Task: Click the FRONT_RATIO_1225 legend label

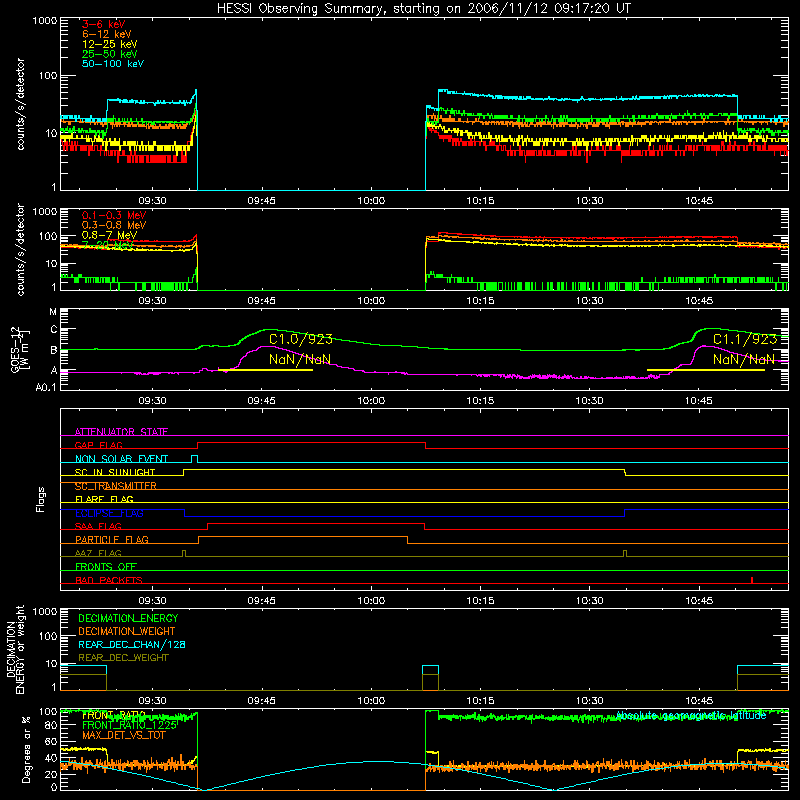Action: coord(130,725)
